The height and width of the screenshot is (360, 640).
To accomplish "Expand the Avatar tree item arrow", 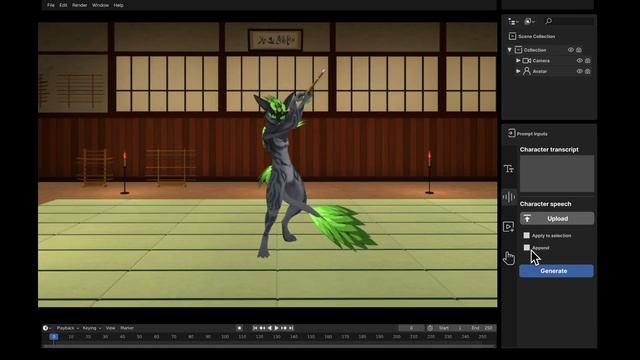I will point(518,71).
